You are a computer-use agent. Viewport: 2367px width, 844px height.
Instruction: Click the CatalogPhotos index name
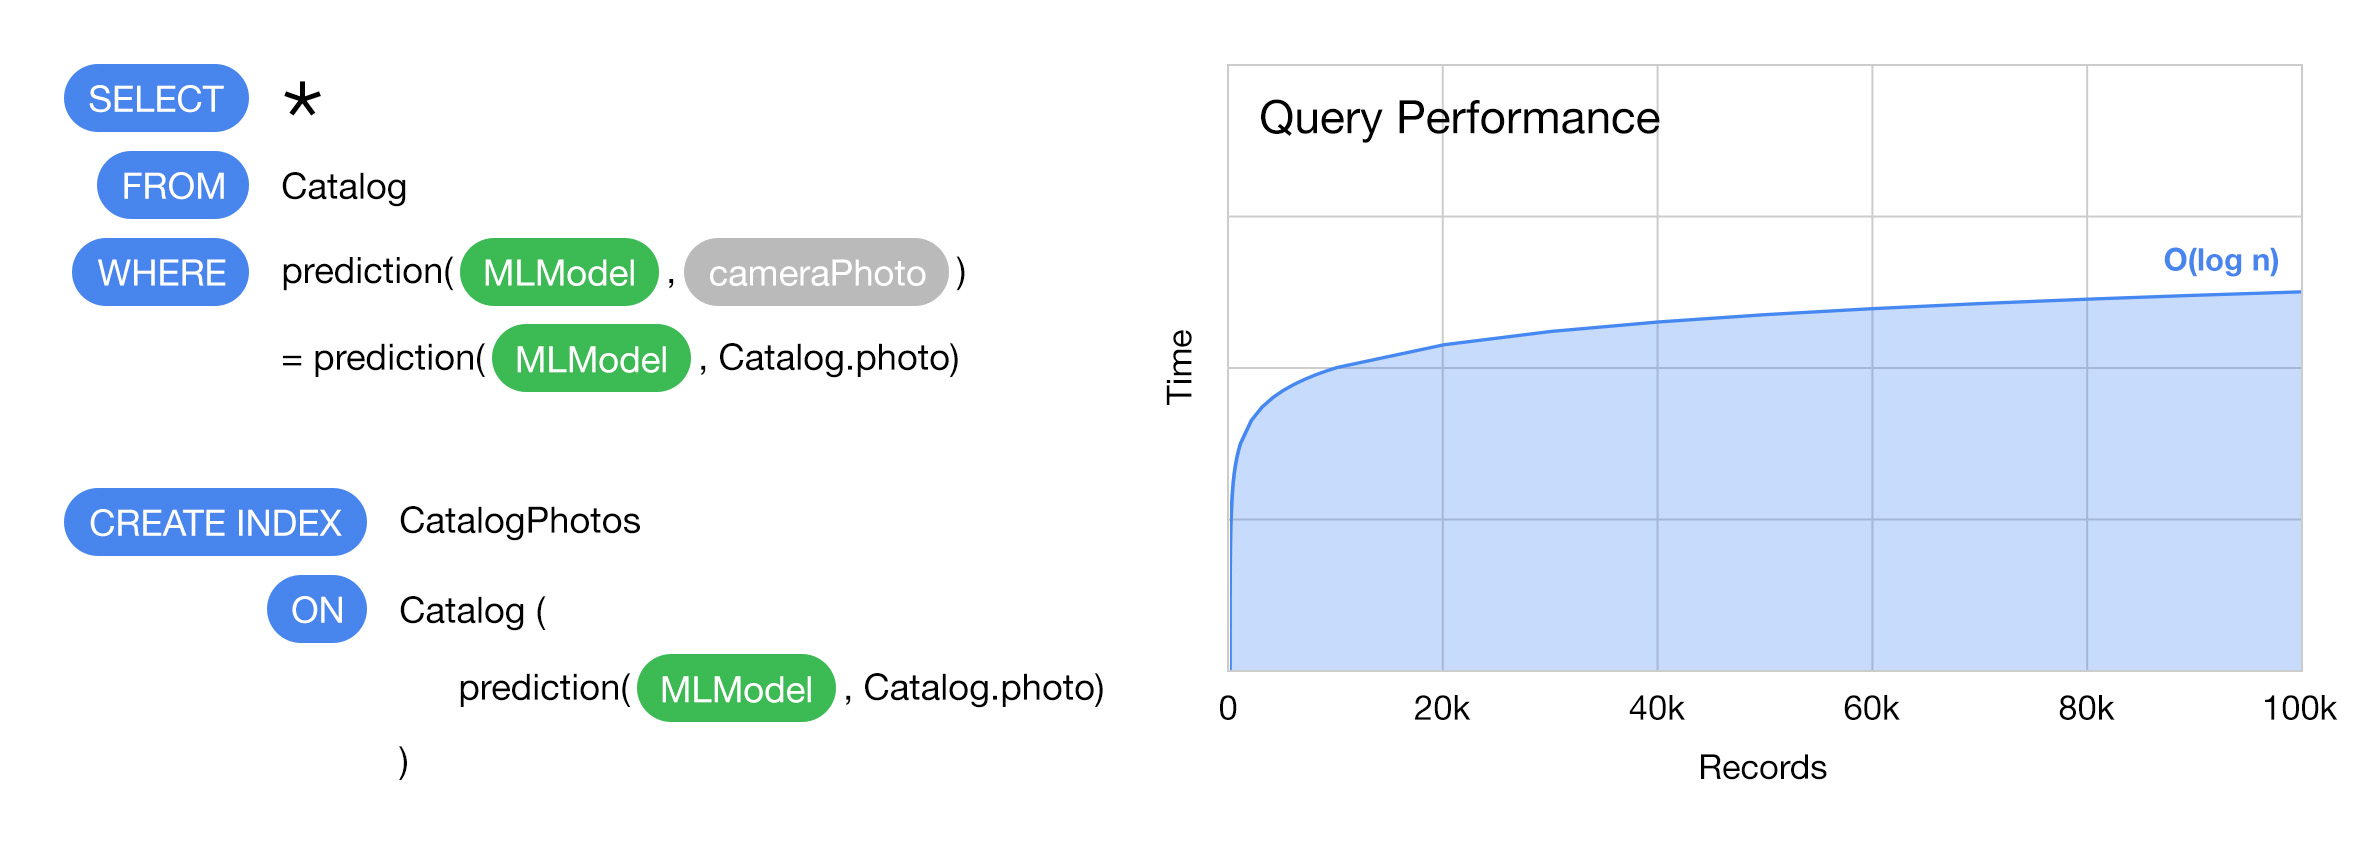click(x=519, y=521)
